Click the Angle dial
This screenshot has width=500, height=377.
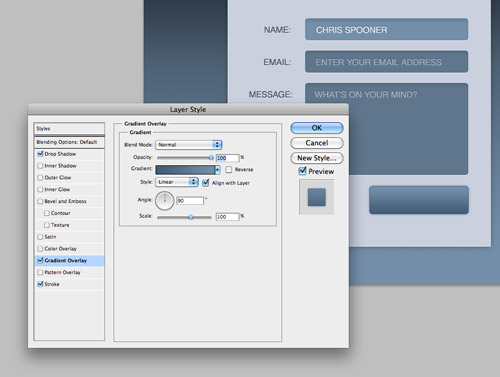[x=165, y=201]
